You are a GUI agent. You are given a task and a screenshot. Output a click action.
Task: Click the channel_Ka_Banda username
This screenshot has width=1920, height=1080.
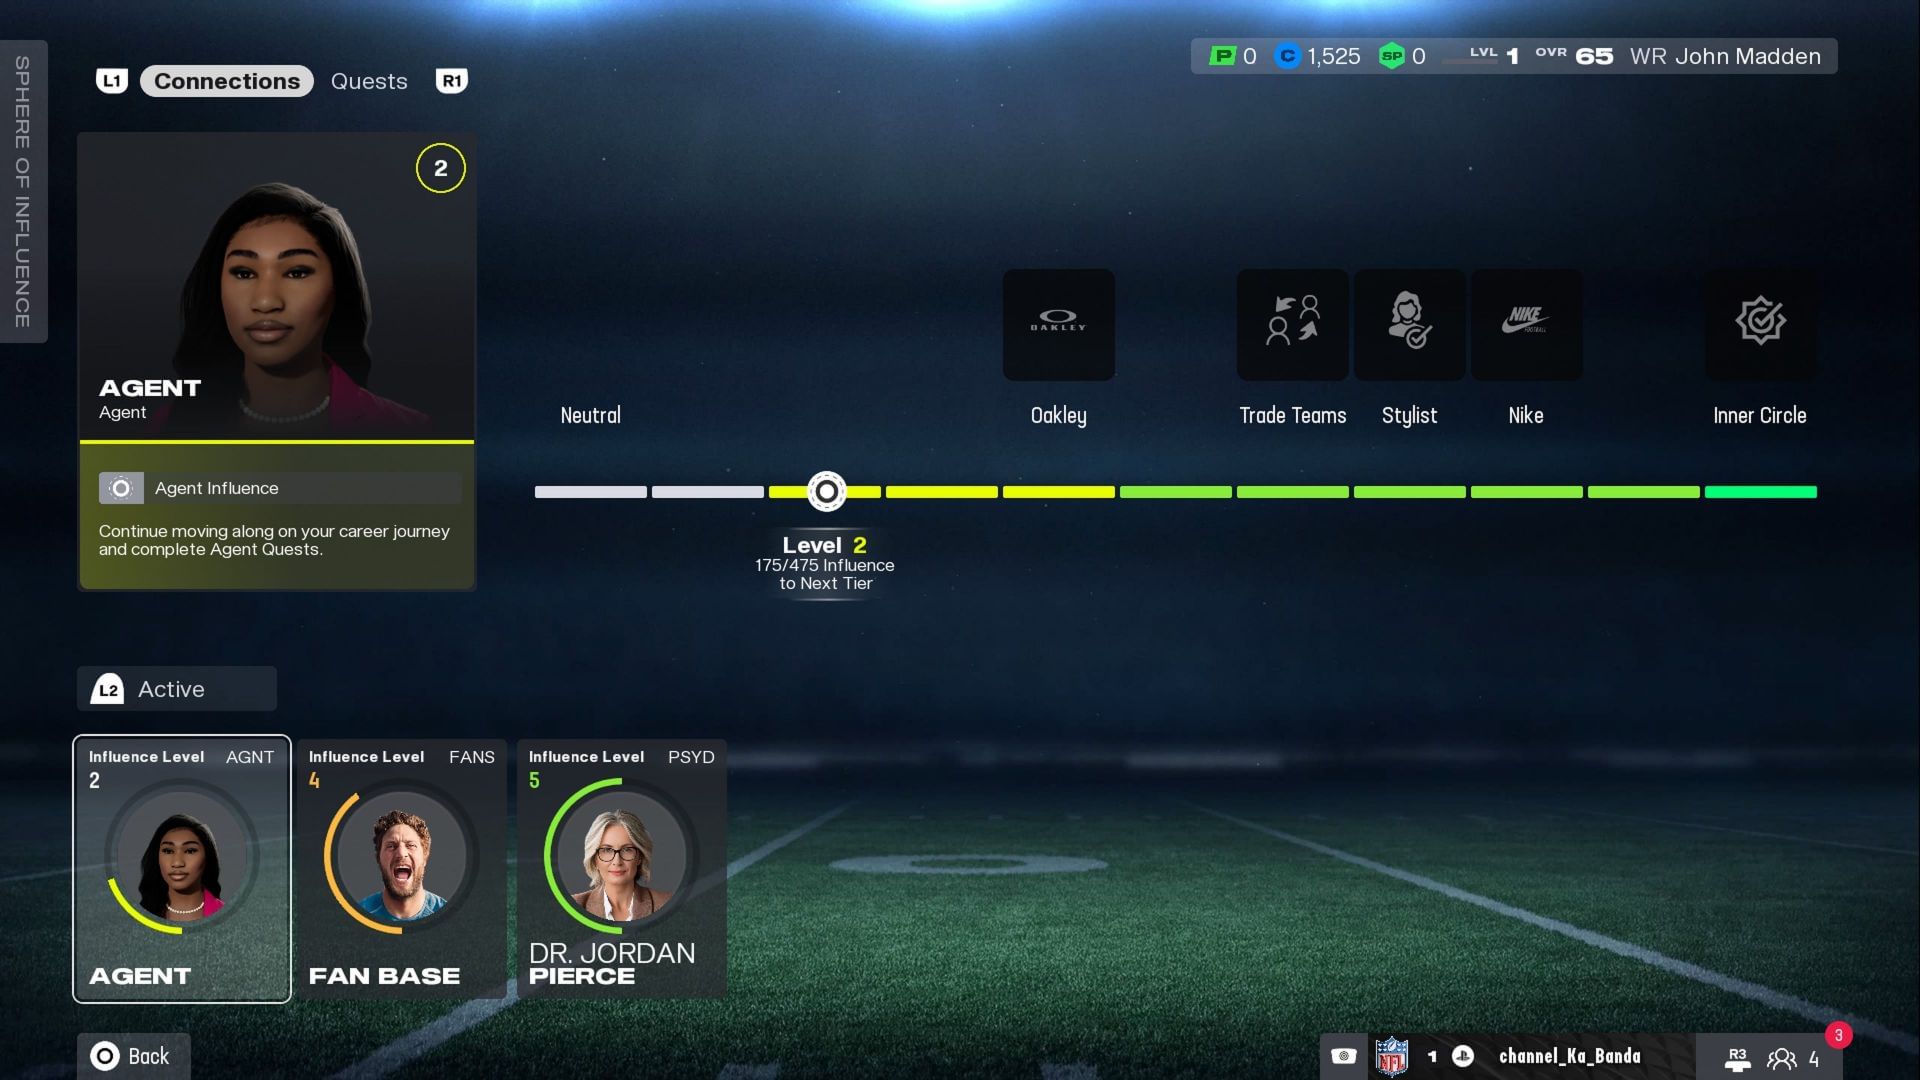[x=1569, y=1056]
